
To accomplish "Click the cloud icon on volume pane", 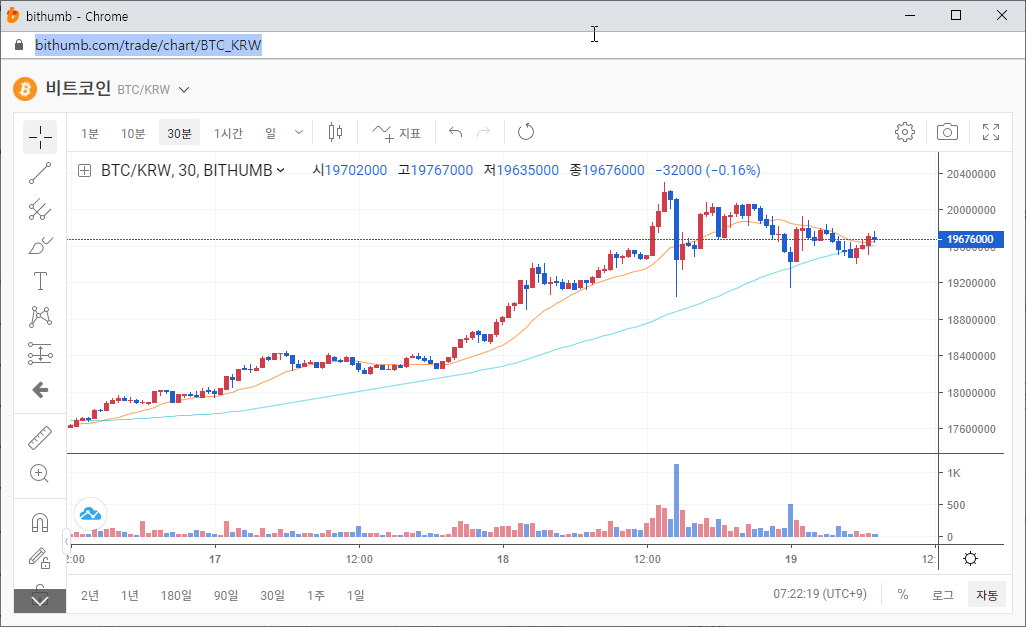I will [x=90, y=514].
